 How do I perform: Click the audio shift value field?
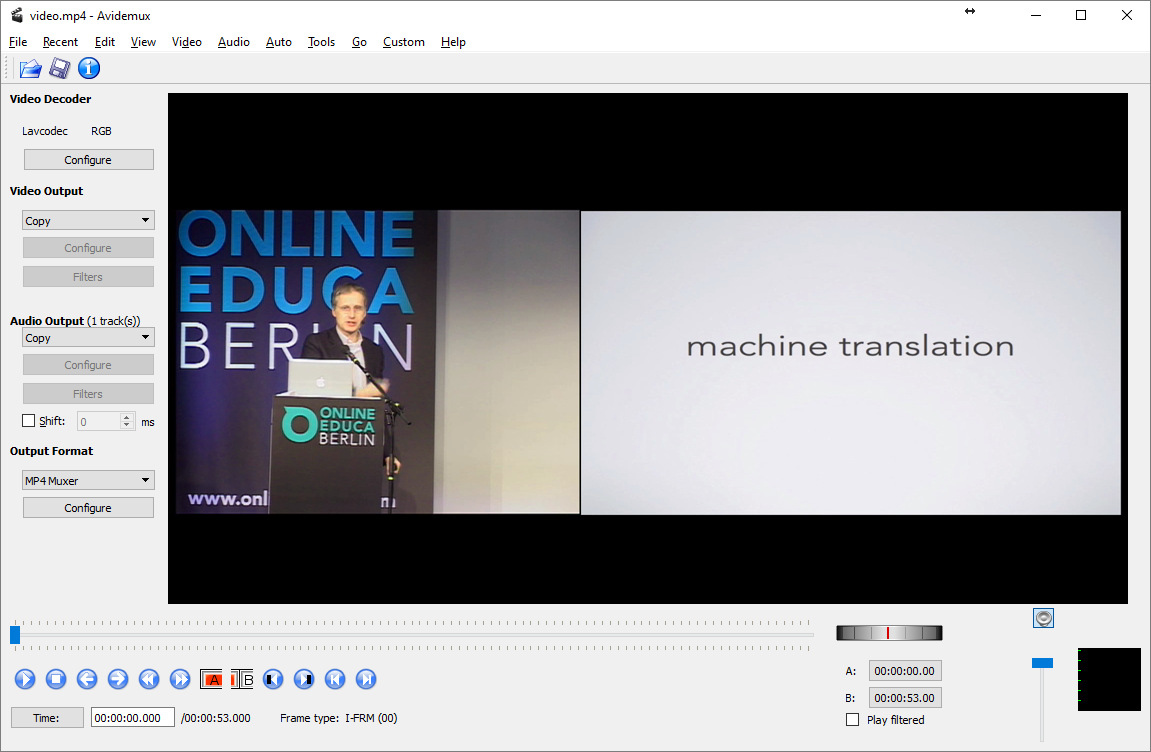(98, 422)
